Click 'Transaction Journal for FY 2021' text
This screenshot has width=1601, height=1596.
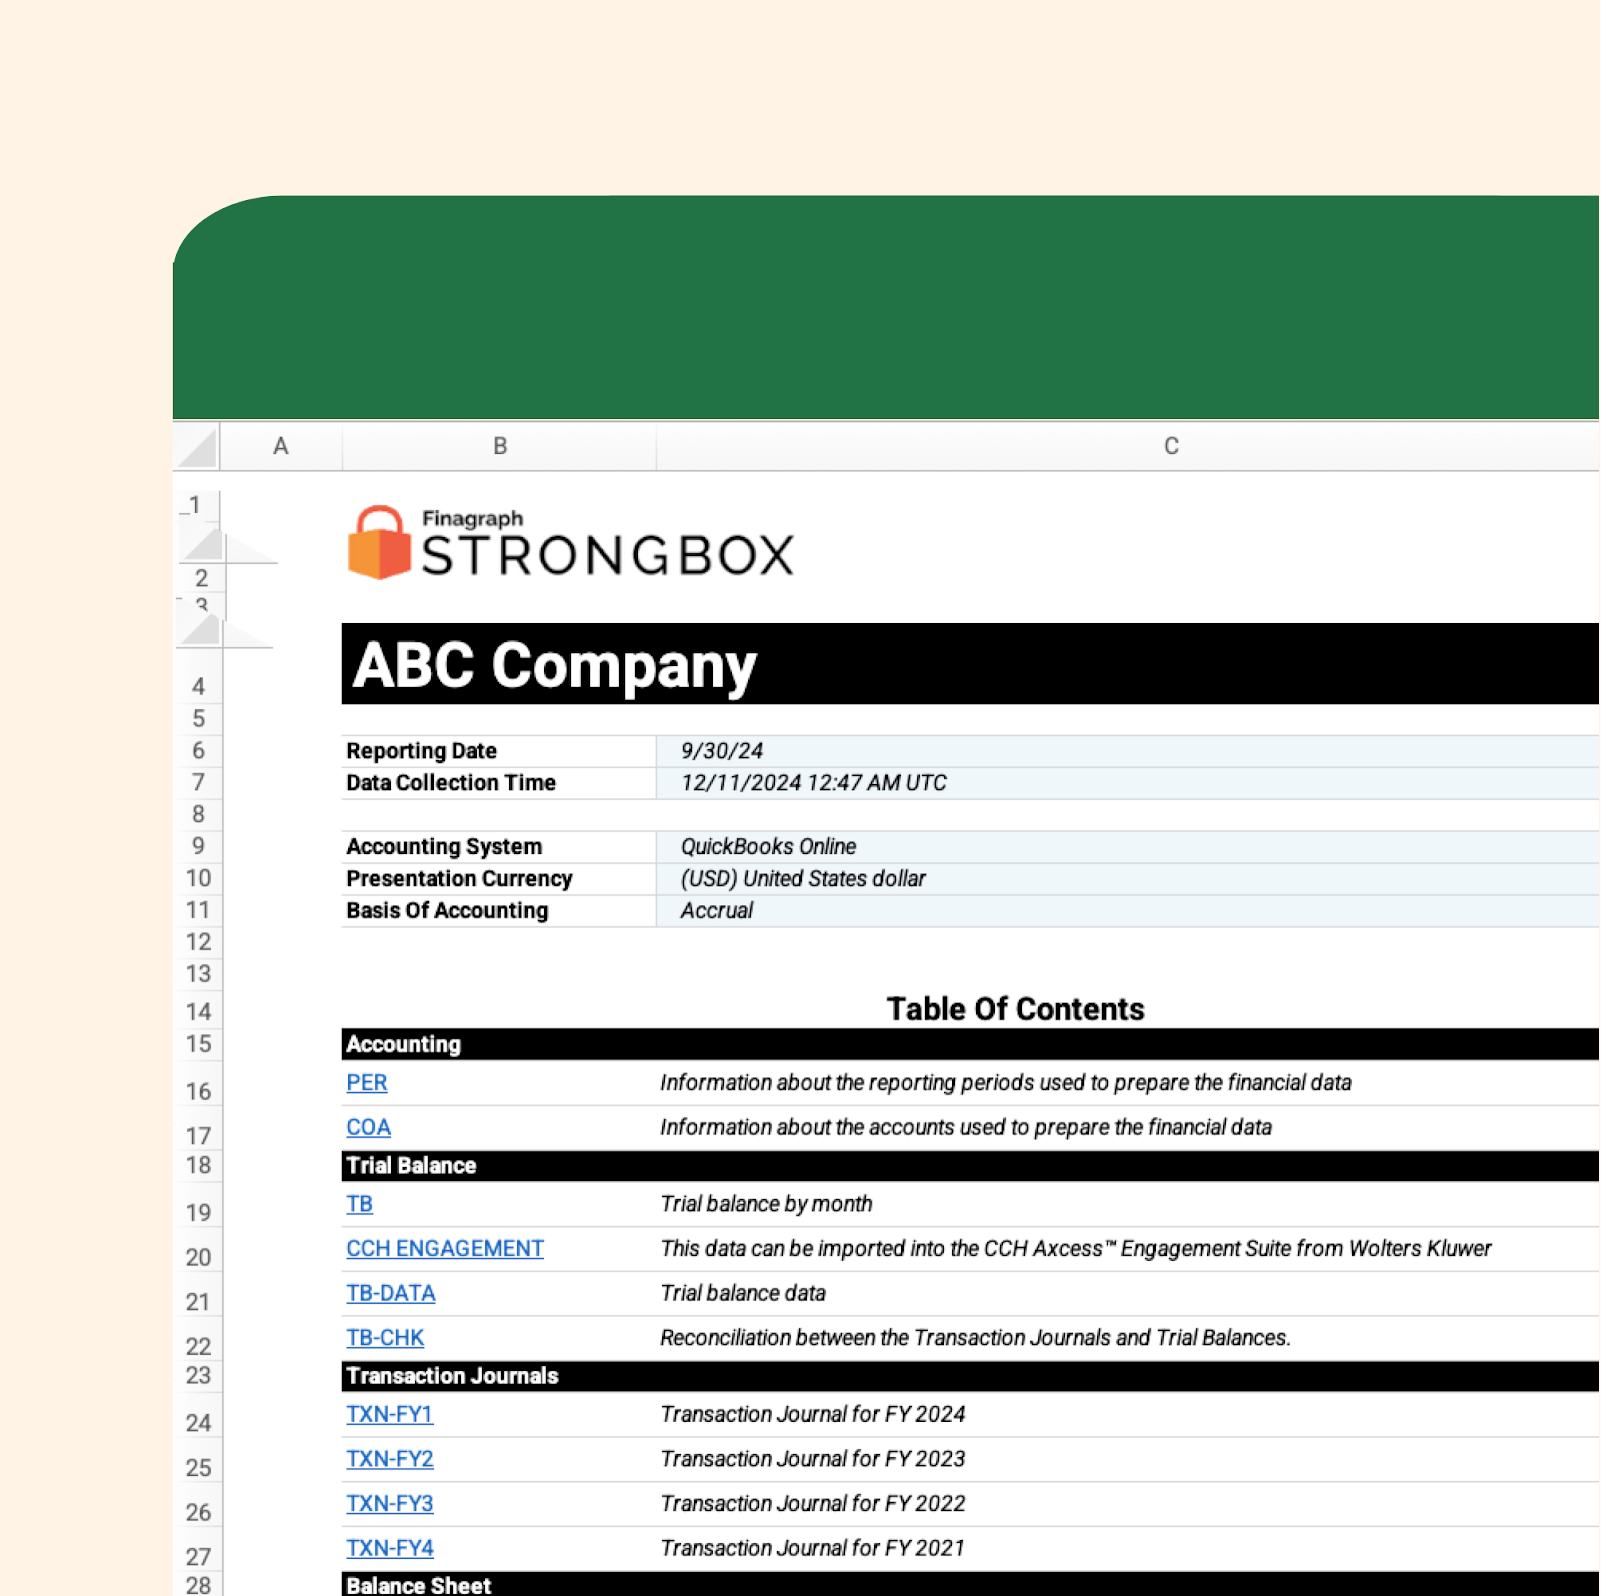pos(813,1548)
